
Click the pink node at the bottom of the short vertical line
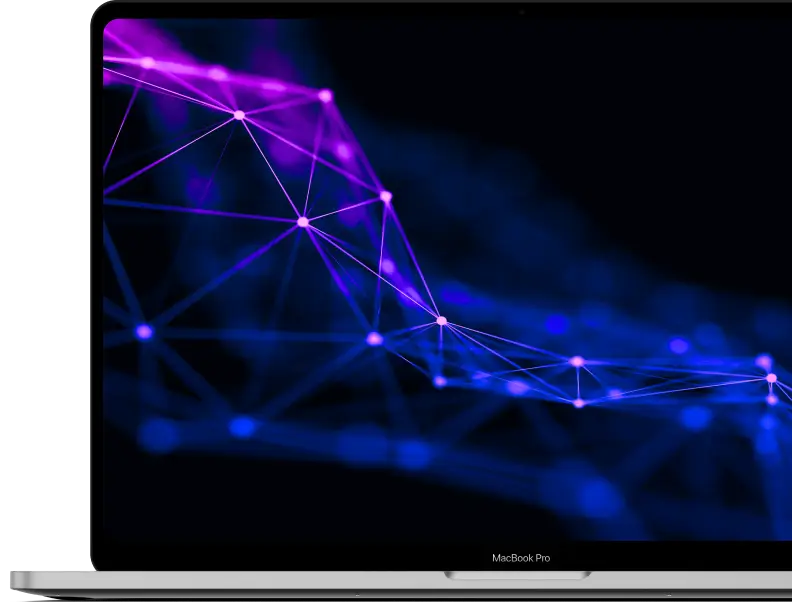(579, 403)
